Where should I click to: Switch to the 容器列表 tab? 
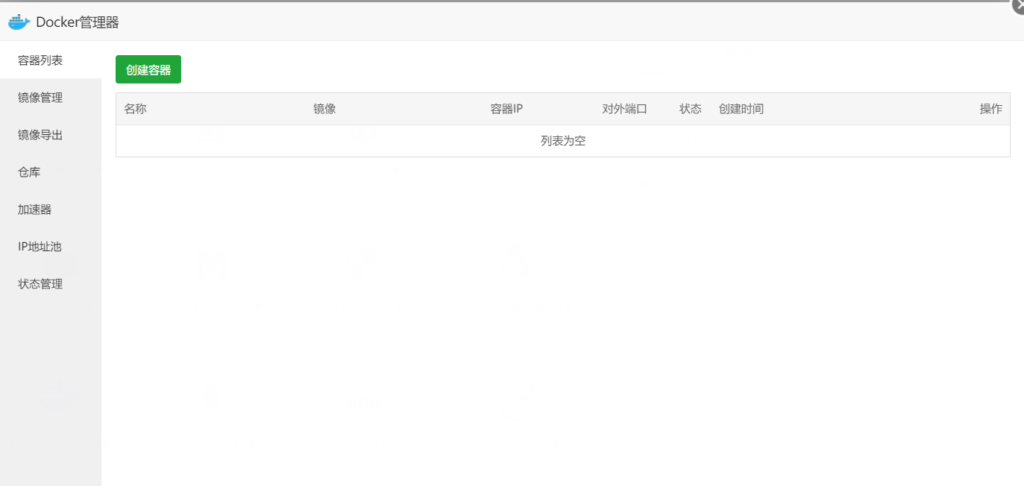(41, 61)
